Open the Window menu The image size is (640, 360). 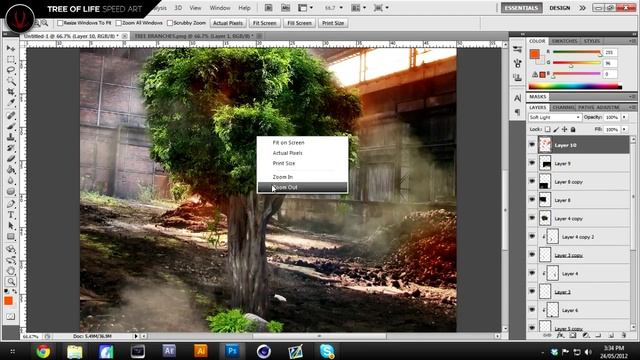pos(220,8)
